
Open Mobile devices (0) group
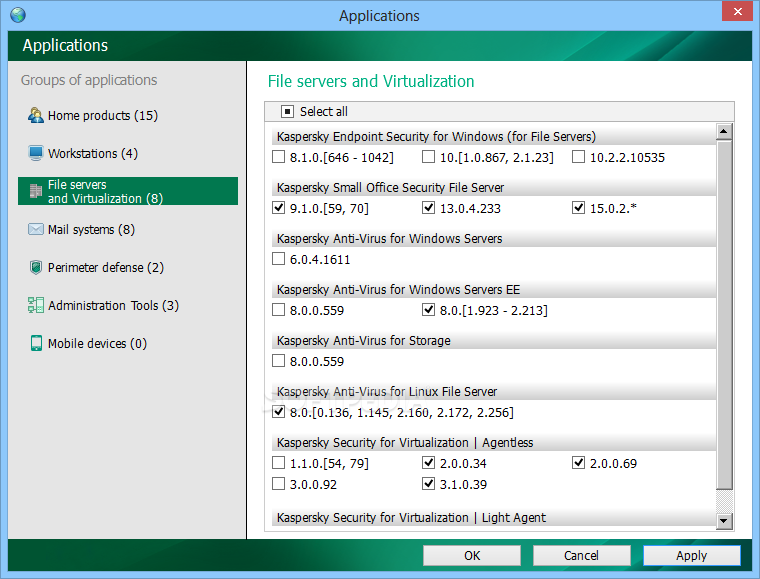[97, 343]
